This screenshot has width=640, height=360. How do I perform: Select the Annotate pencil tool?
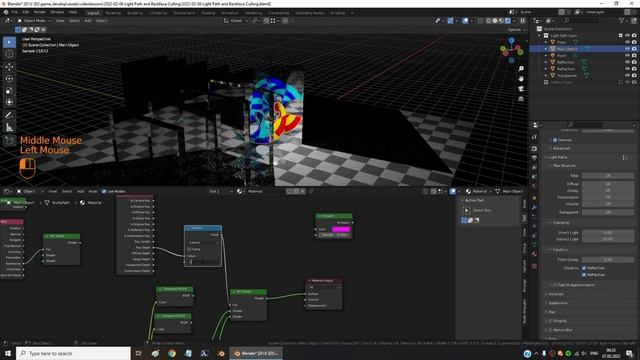point(9,115)
